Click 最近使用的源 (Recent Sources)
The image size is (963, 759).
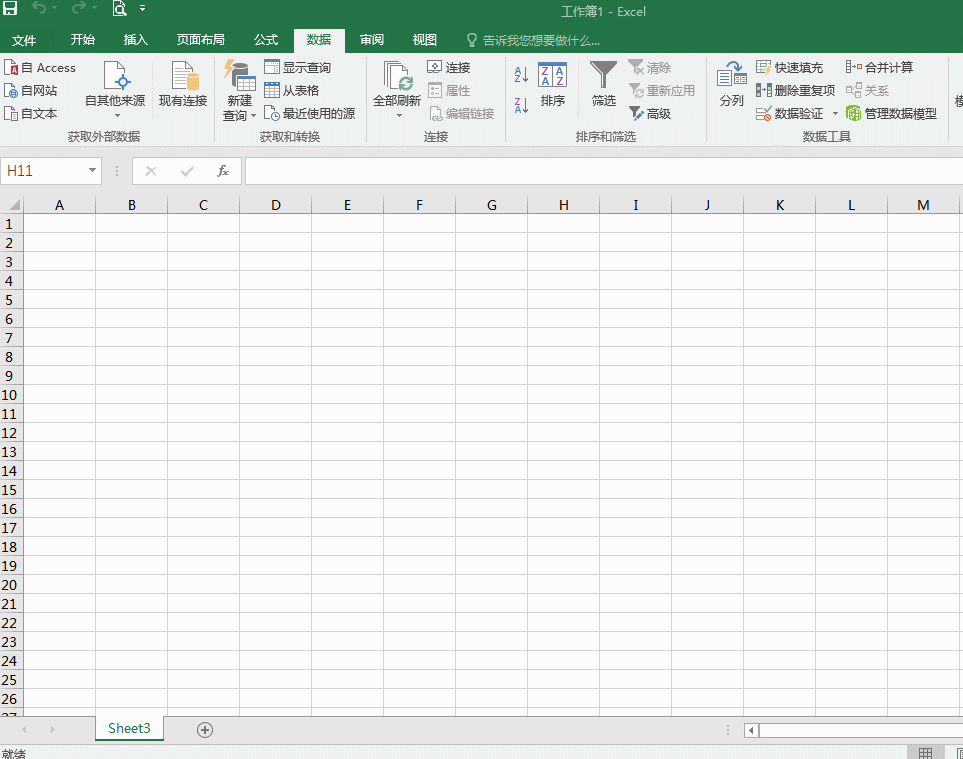[310, 114]
